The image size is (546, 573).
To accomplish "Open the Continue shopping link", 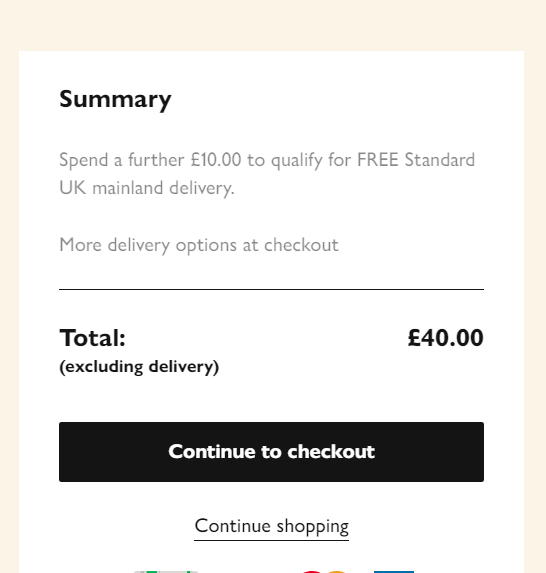I will (x=272, y=527).
